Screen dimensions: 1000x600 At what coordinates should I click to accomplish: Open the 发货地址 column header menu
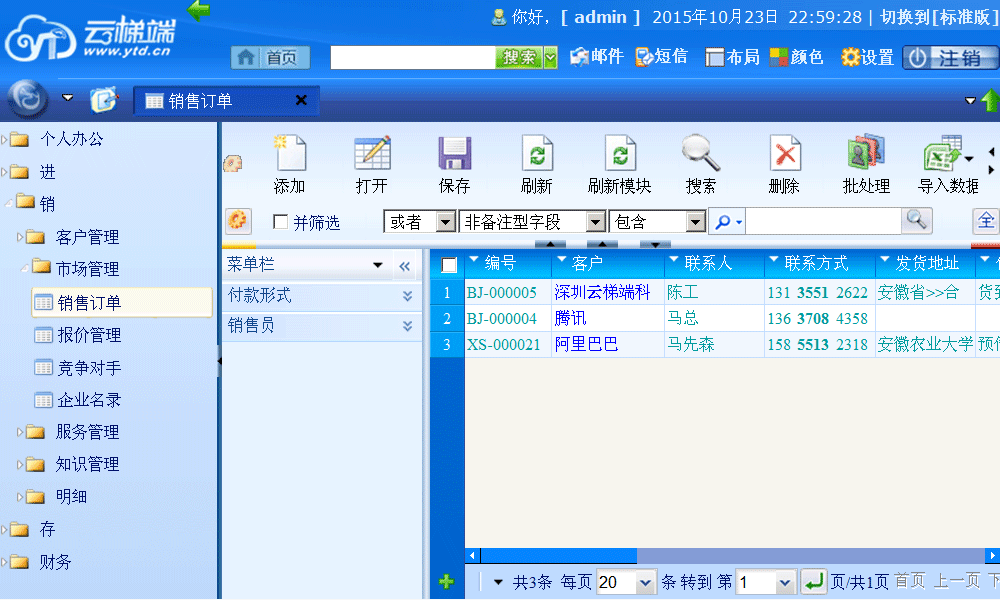(x=885, y=260)
